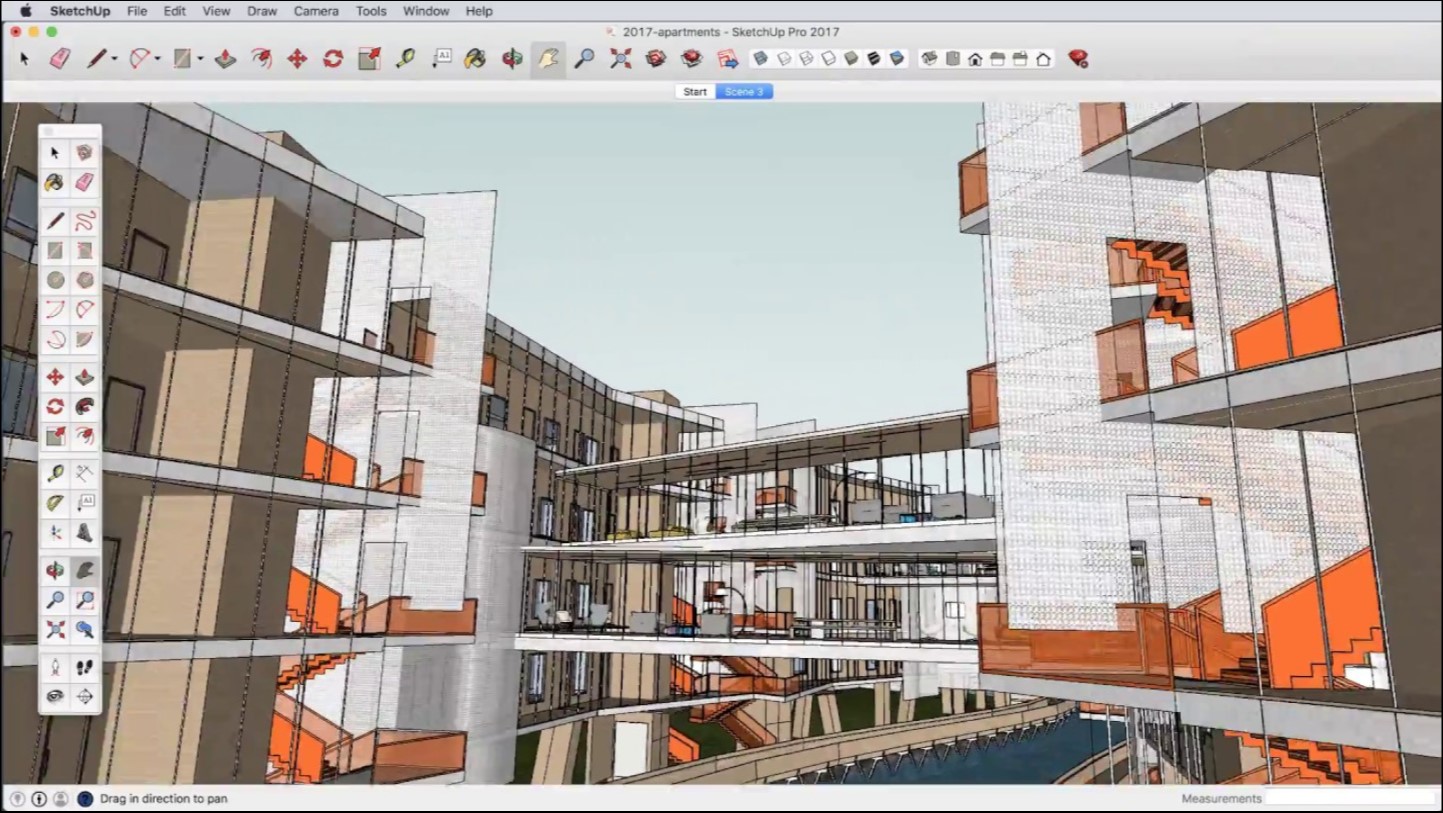Screen dimensions: 1443x813
Task: Activate the Orbit tool in top toolbar
Action: pyautogui.click(x=512, y=59)
